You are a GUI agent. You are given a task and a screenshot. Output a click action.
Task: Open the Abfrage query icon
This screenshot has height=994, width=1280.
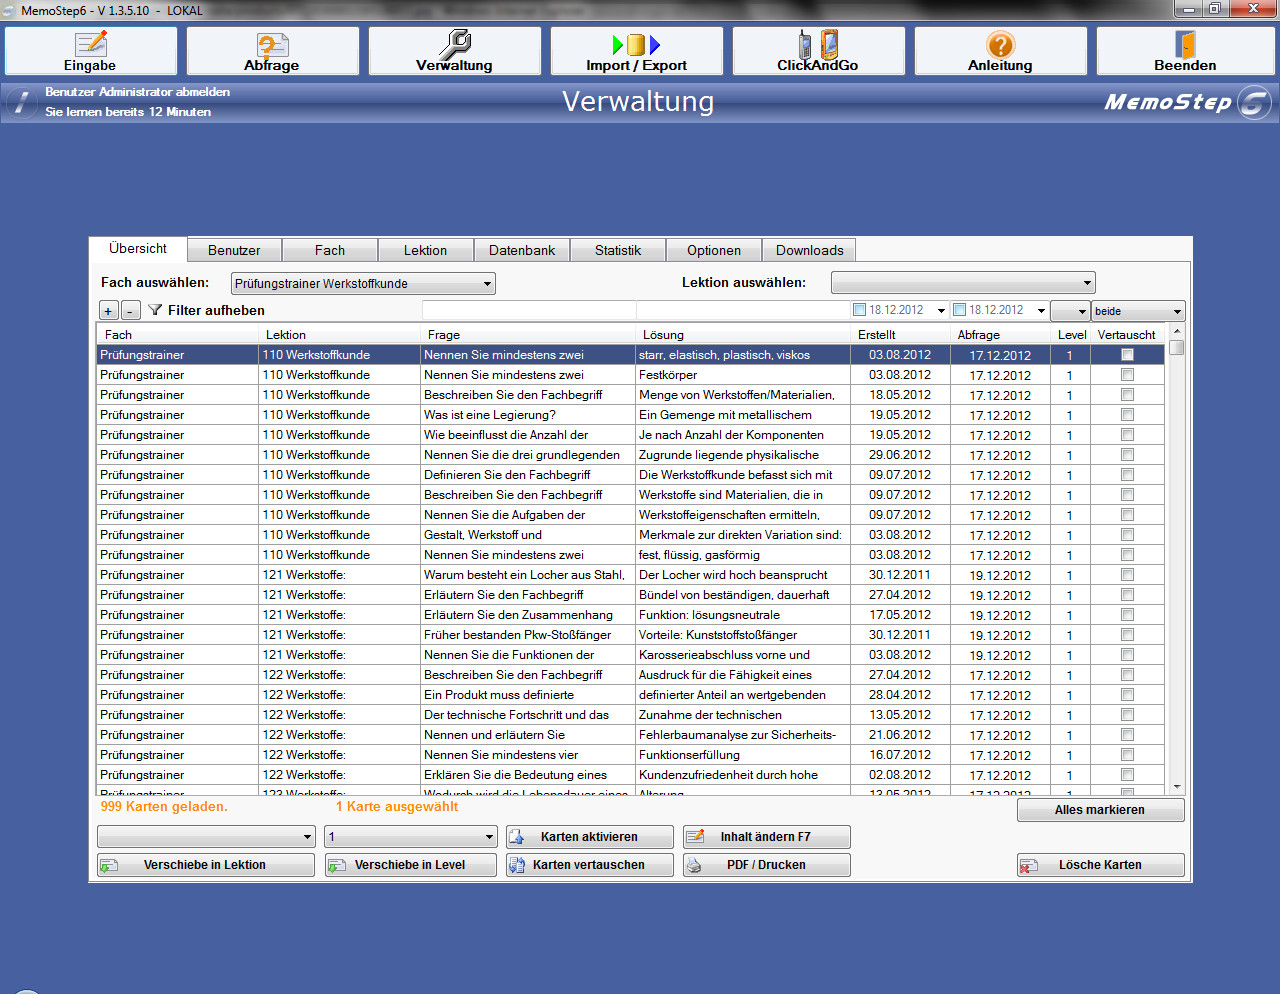click(x=272, y=44)
